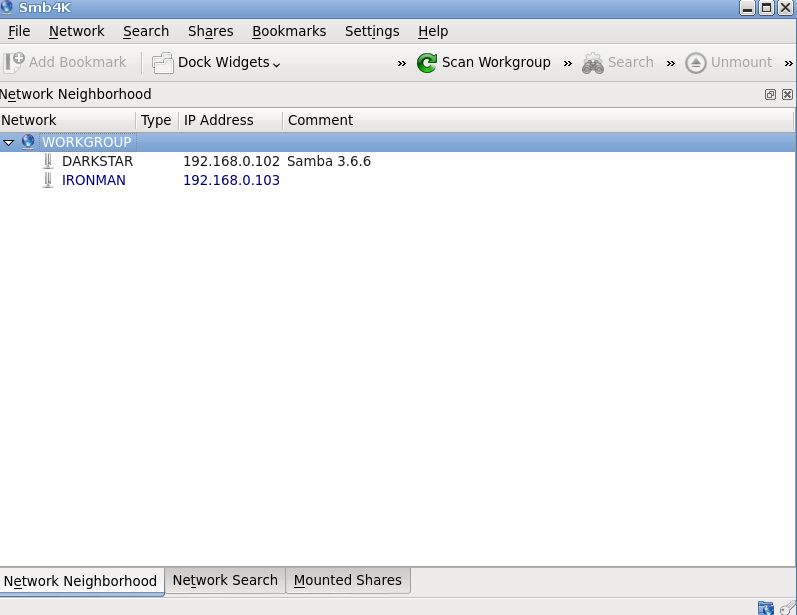The width and height of the screenshot is (797, 615).
Task: Open the Search menu
Action: [x=146, y=32]
